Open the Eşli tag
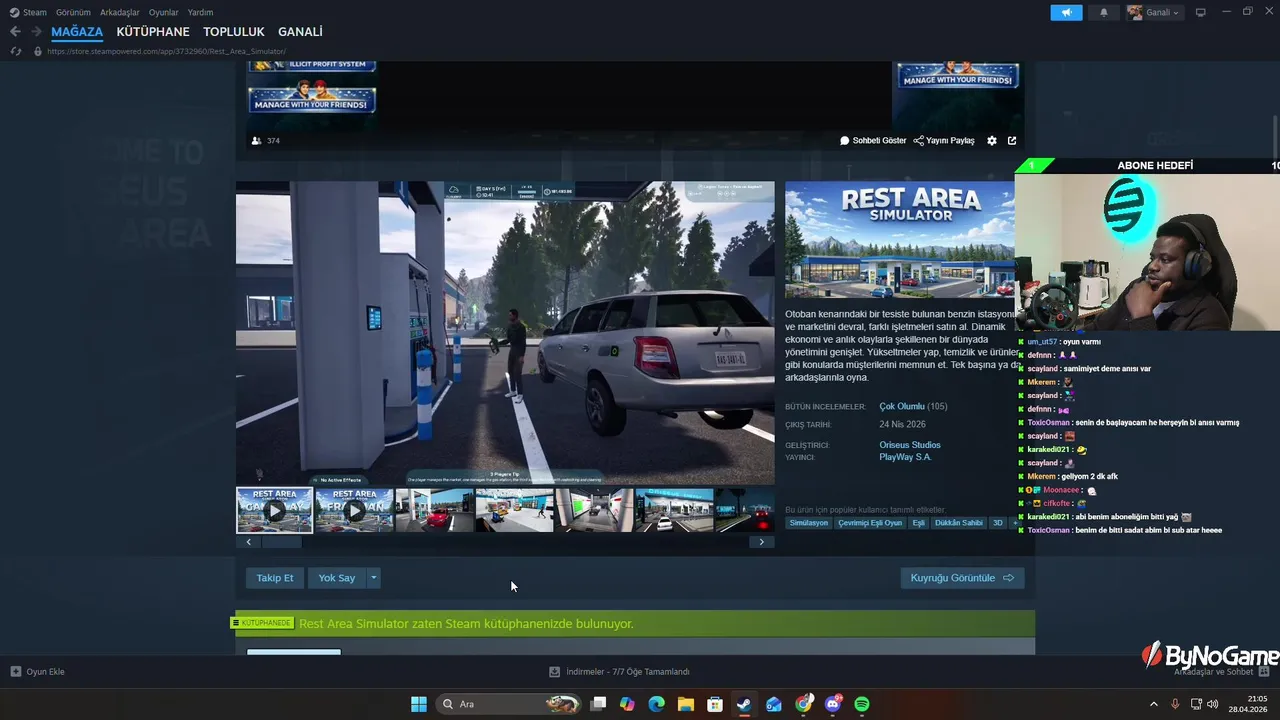This screenshot has width=1280, height=720. click(x=918, y=523)
